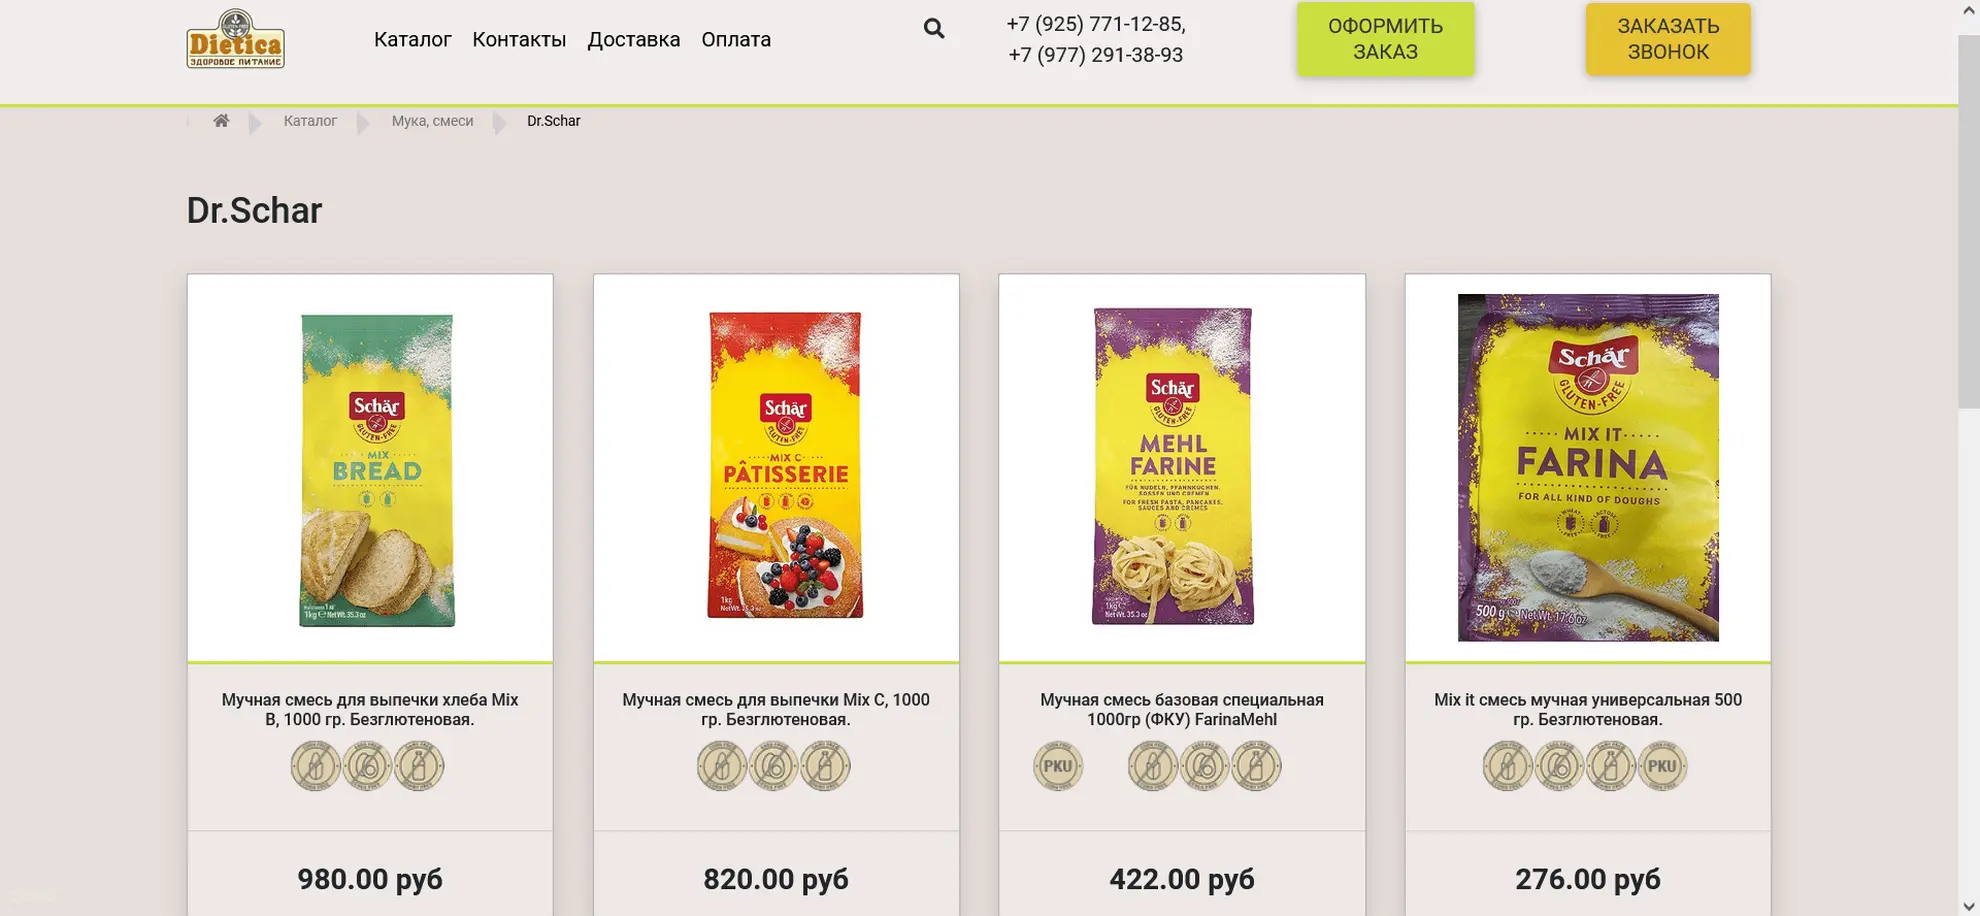Select Каталог breadcrumb link

coord(310,121)
